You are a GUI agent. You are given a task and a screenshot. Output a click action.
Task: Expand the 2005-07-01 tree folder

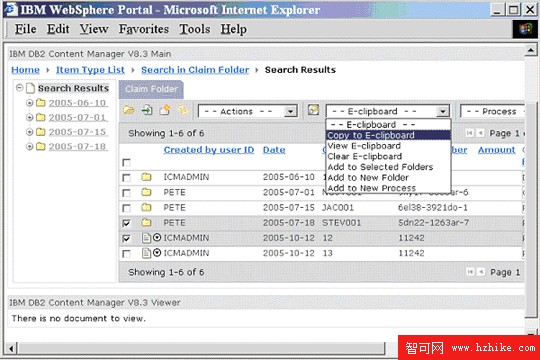(30, 117)
